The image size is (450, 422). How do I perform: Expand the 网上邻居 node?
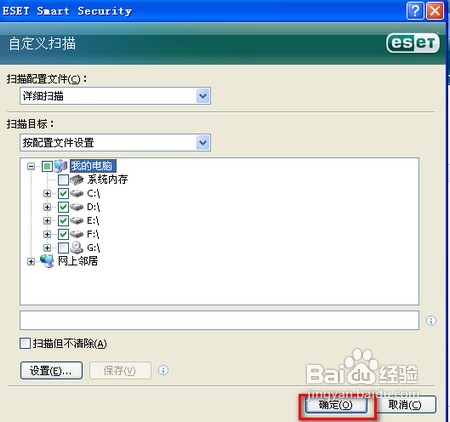coord(31,261)
